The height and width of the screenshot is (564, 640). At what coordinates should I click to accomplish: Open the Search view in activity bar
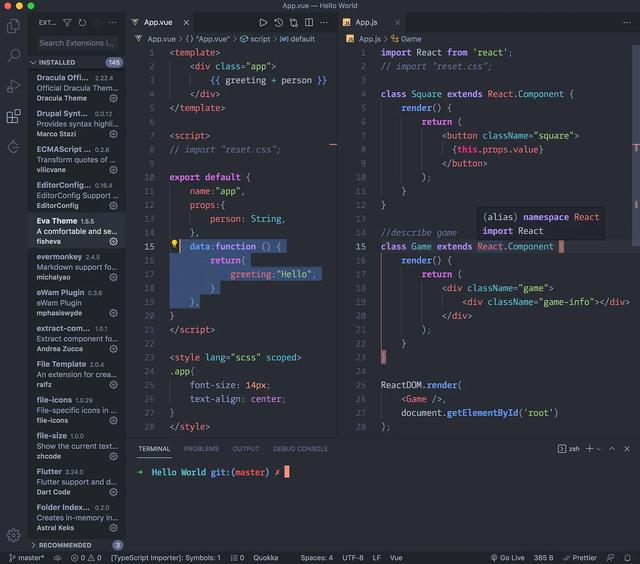coord(13,55)
